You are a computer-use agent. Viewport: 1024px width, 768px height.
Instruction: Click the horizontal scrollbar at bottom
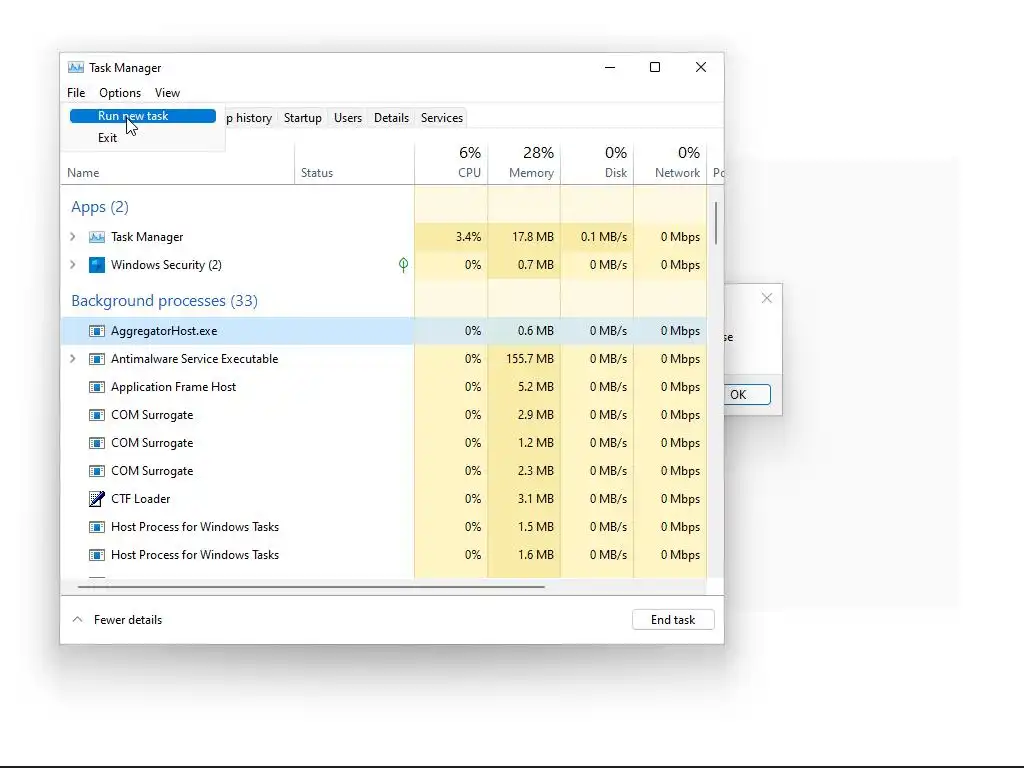311,587
